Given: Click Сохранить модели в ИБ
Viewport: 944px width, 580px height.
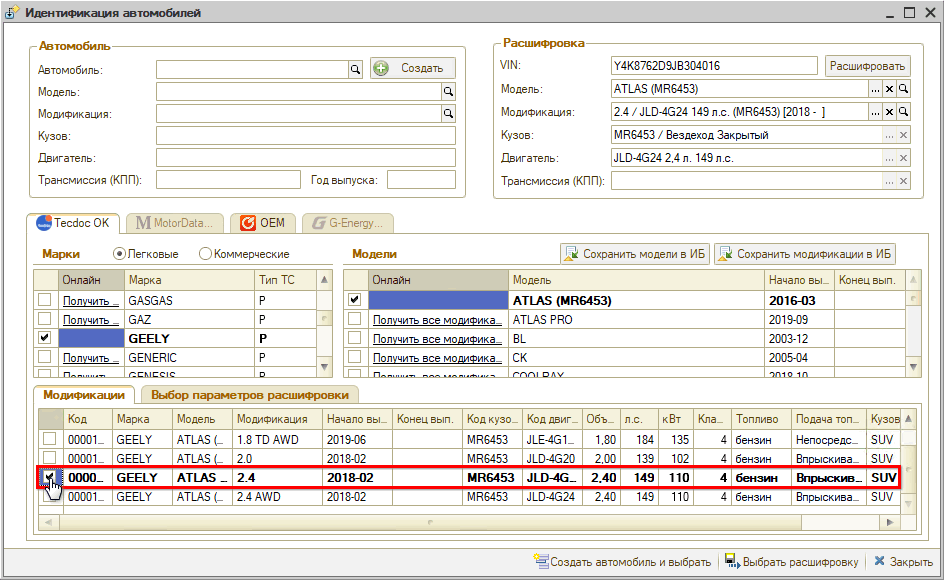Looking at the screenshot, I should (634, 254).
